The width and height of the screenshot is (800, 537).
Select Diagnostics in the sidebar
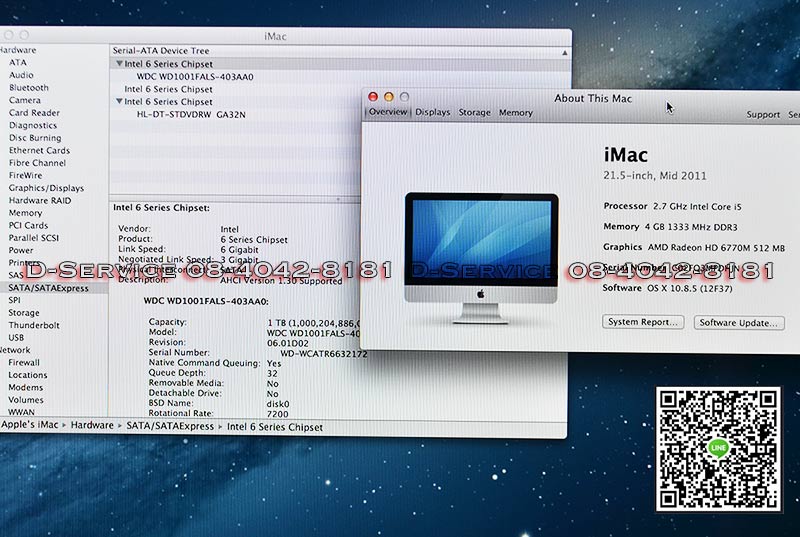33,125
